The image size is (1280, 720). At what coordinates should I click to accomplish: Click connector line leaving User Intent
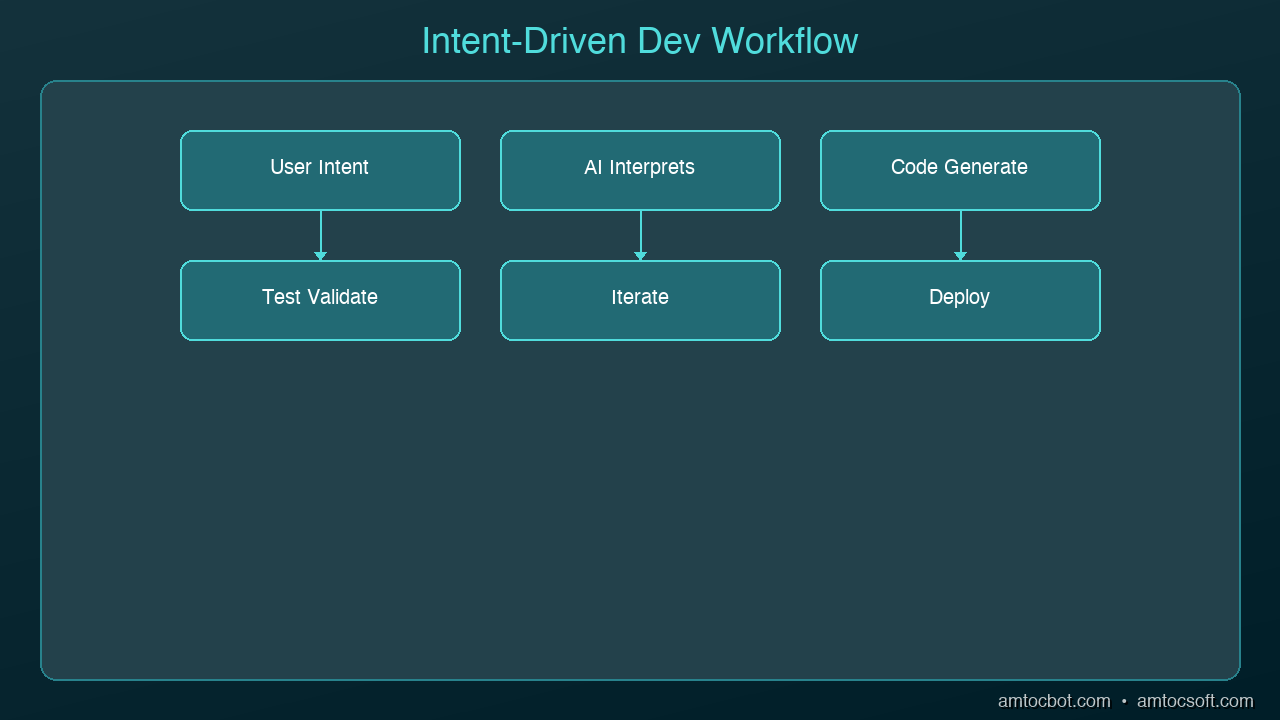(320, 231)
